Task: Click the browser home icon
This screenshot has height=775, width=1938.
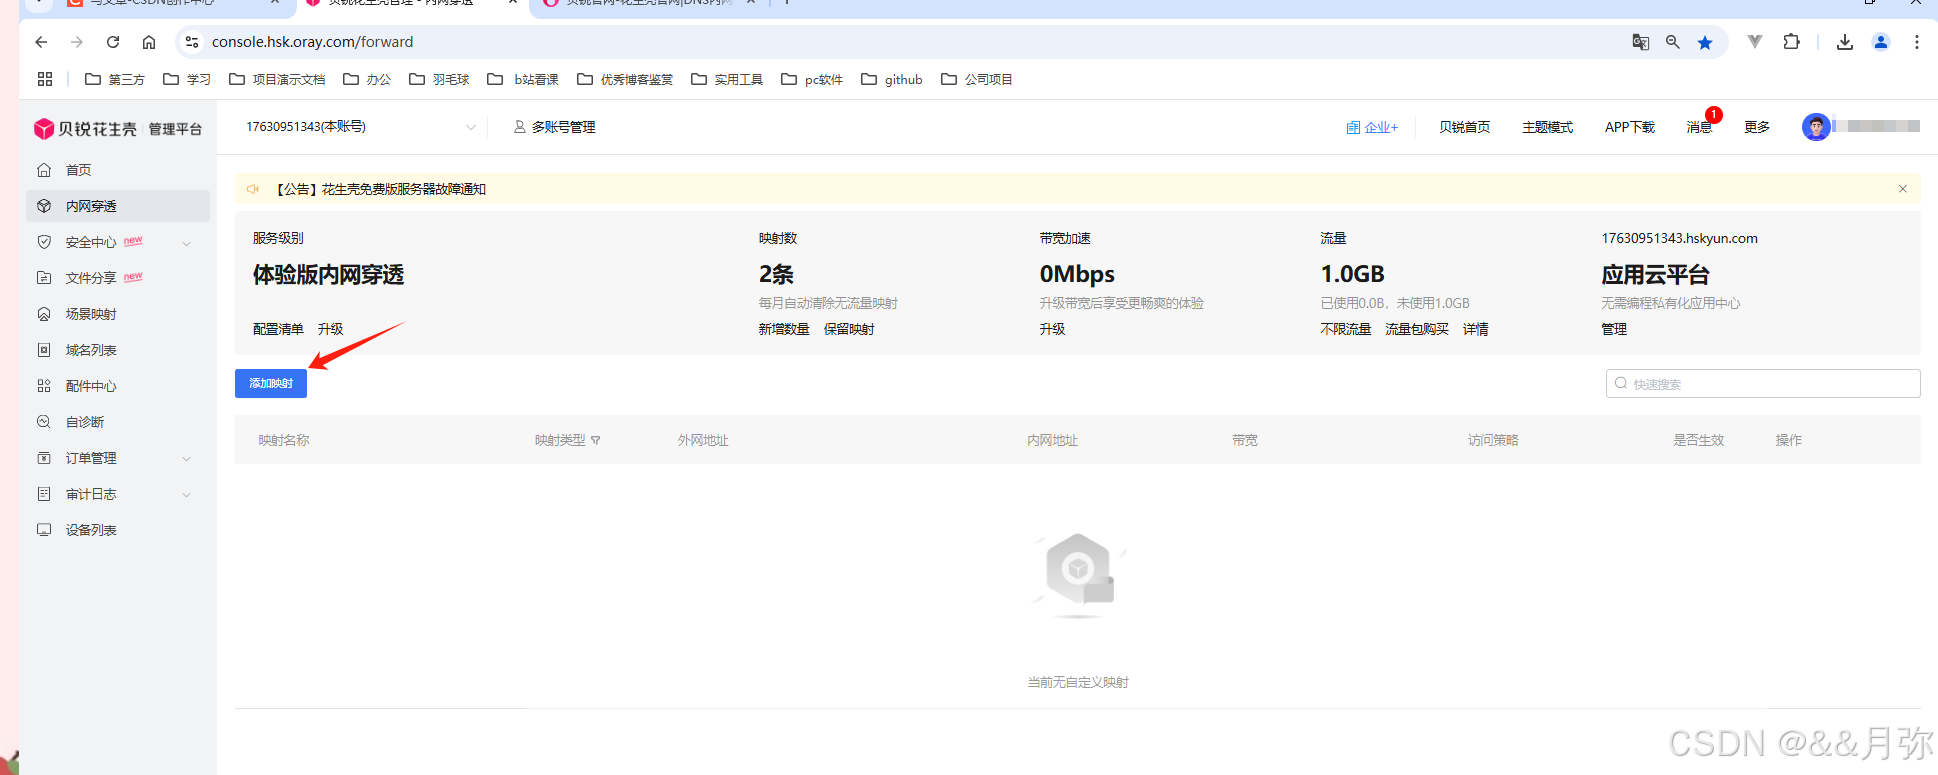Action: [x=149, y=42]
